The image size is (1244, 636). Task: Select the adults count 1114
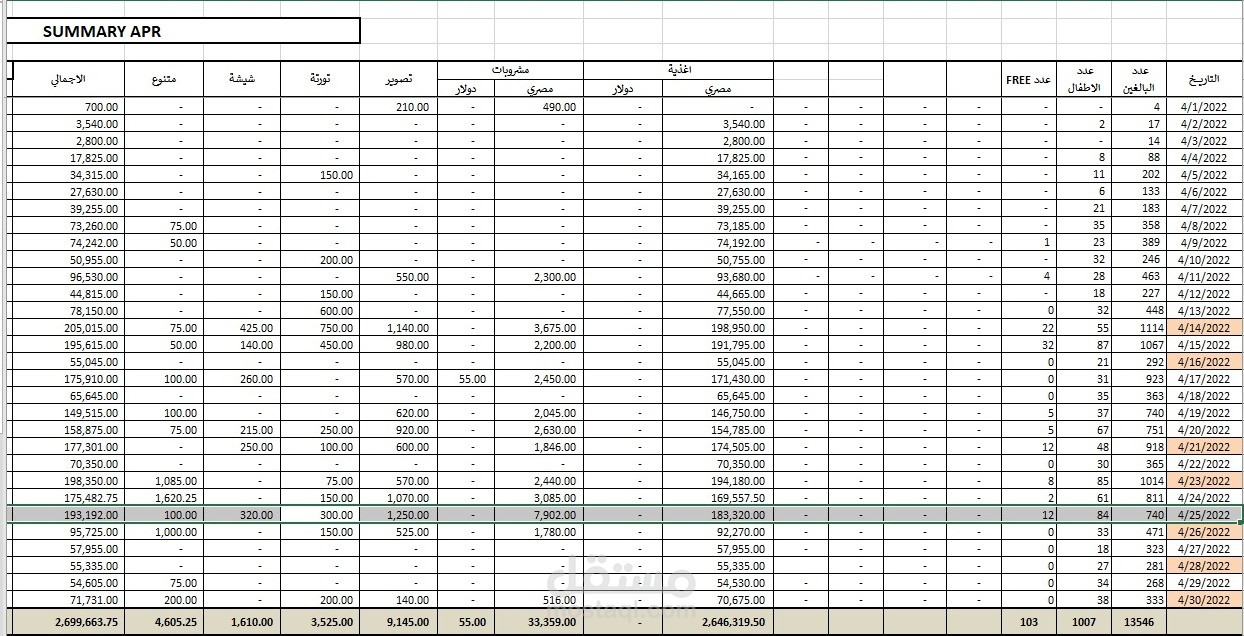1138,327
